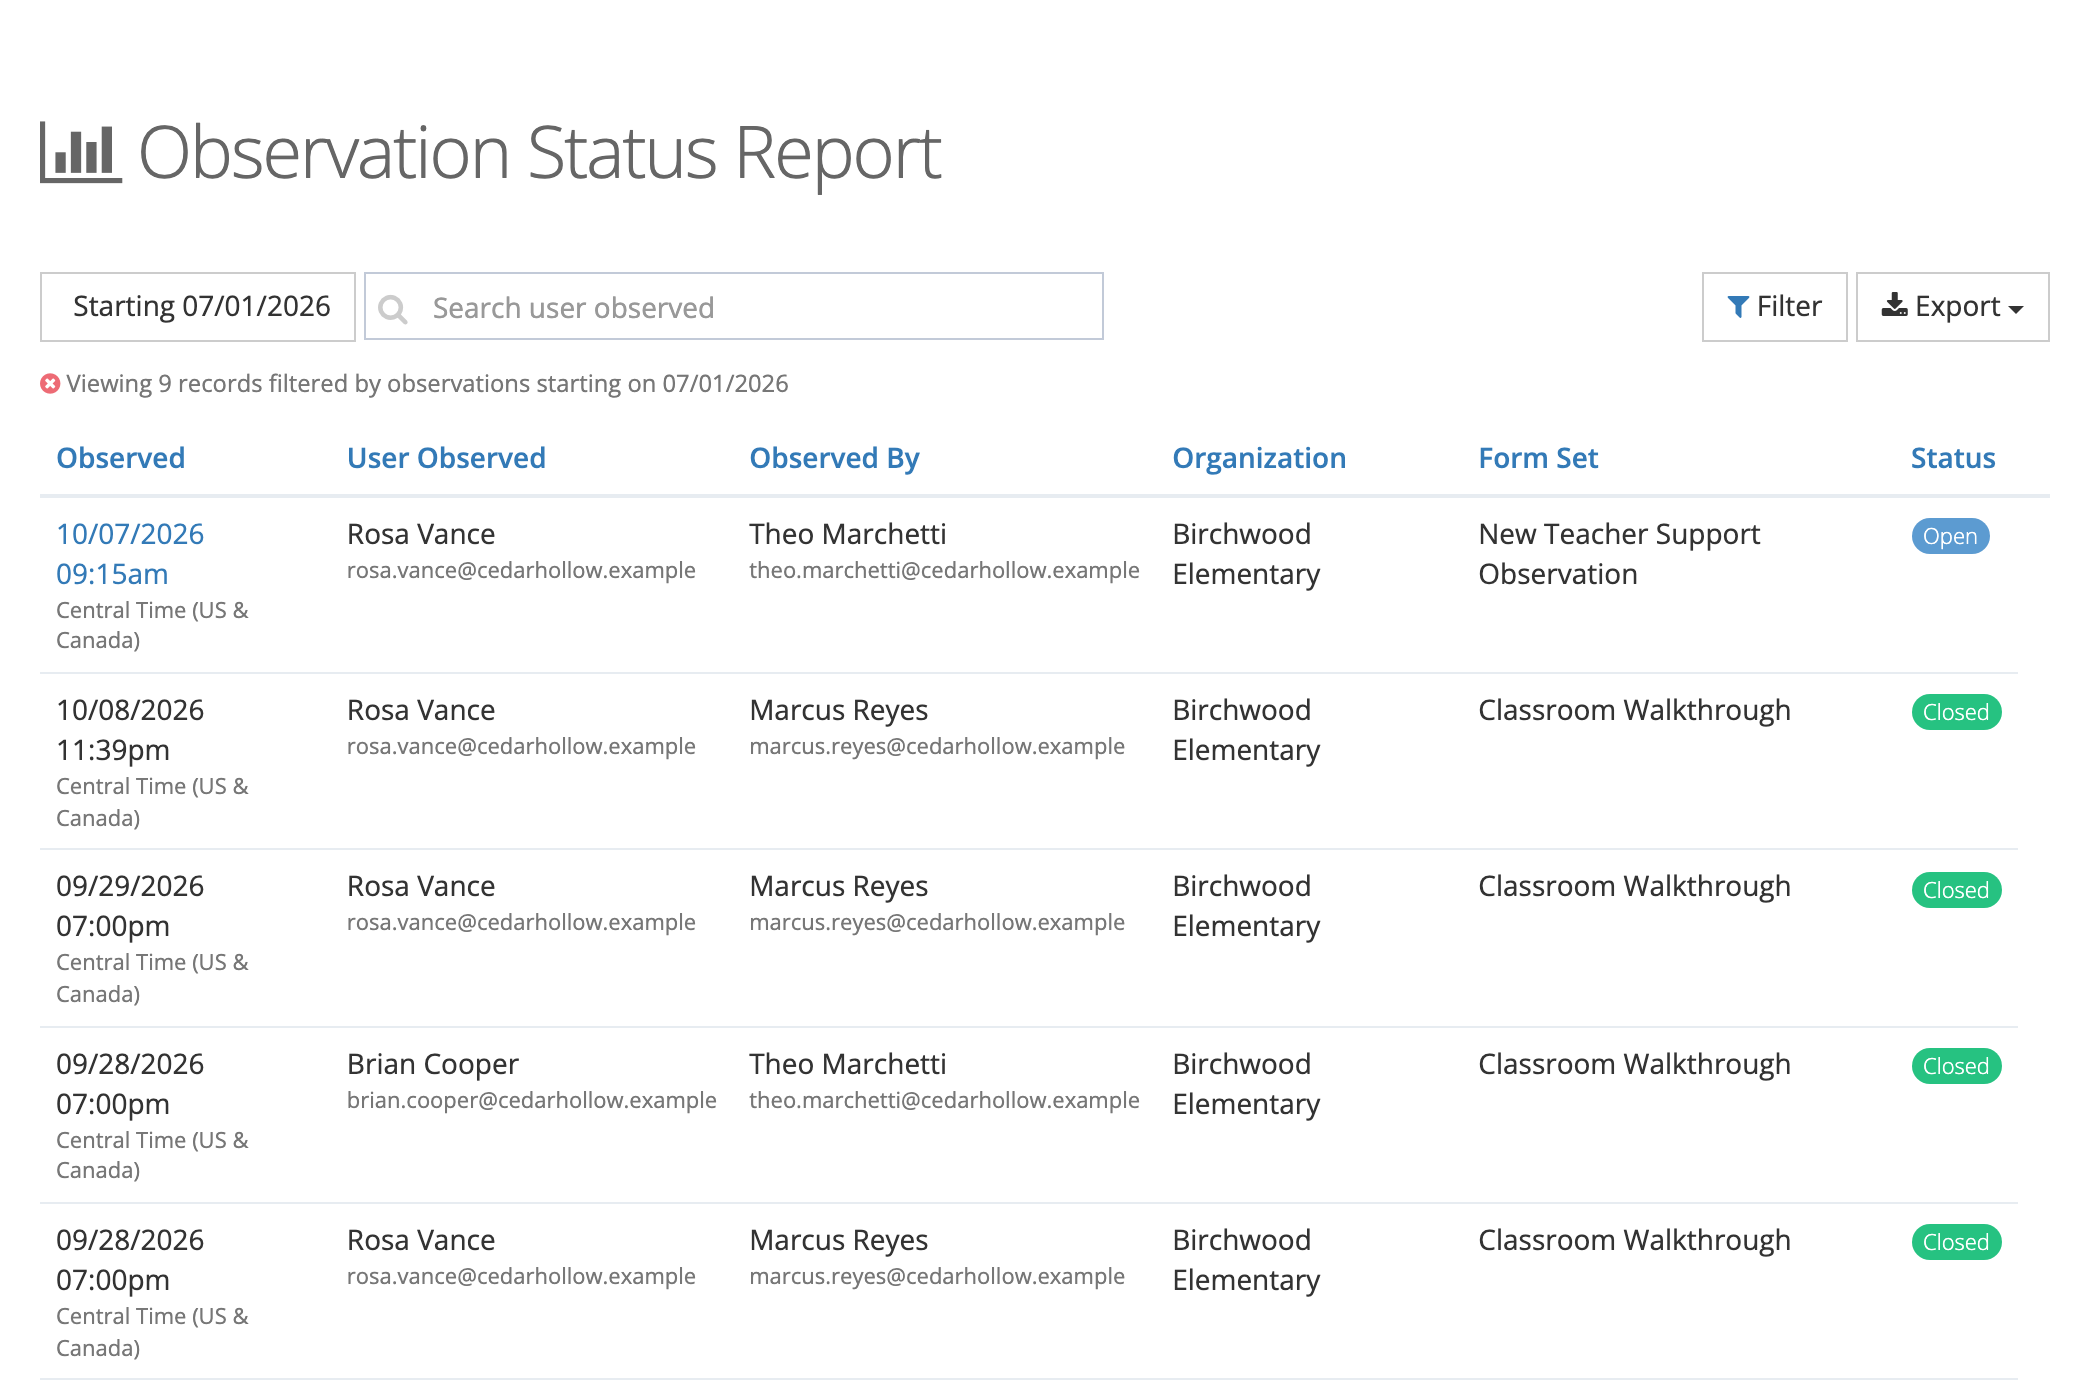Select 'Classroom Walkthrough' in the 09/29/2026 row
The image size is (2090, 1380).
pos(1634,886)
